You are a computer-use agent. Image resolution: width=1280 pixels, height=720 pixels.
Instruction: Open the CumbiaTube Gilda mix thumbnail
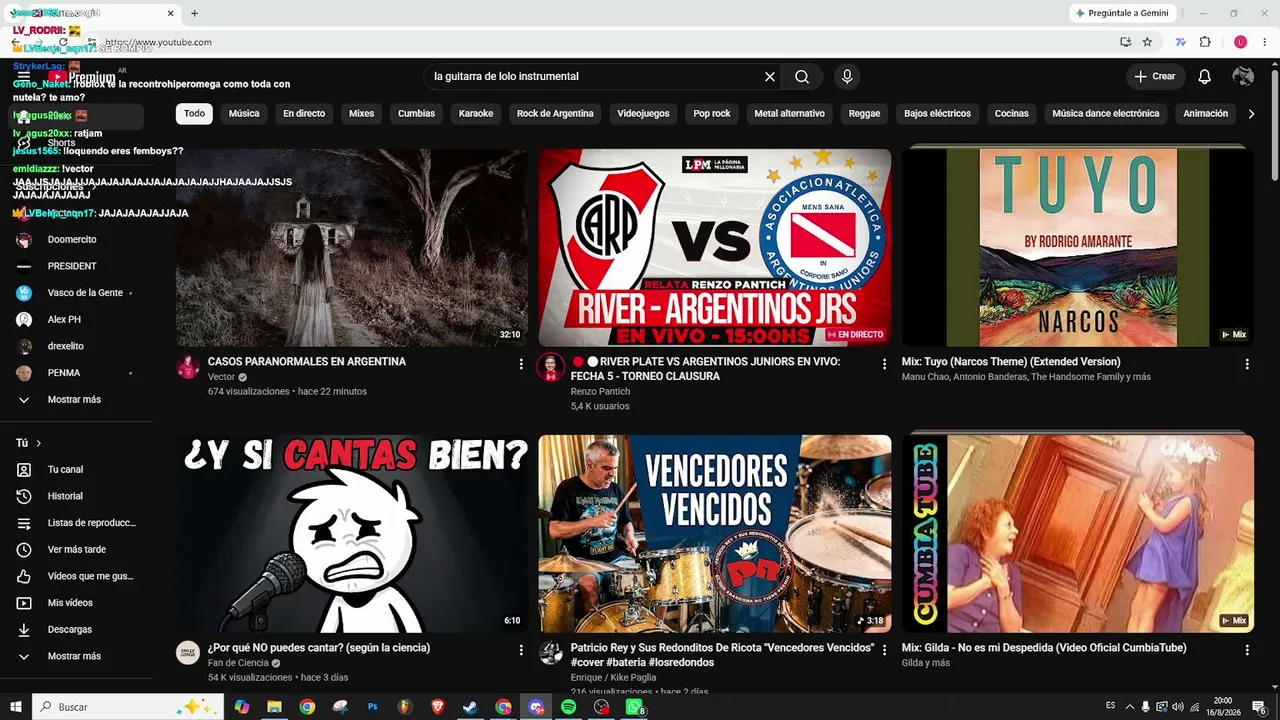[x=1078, y=534]
